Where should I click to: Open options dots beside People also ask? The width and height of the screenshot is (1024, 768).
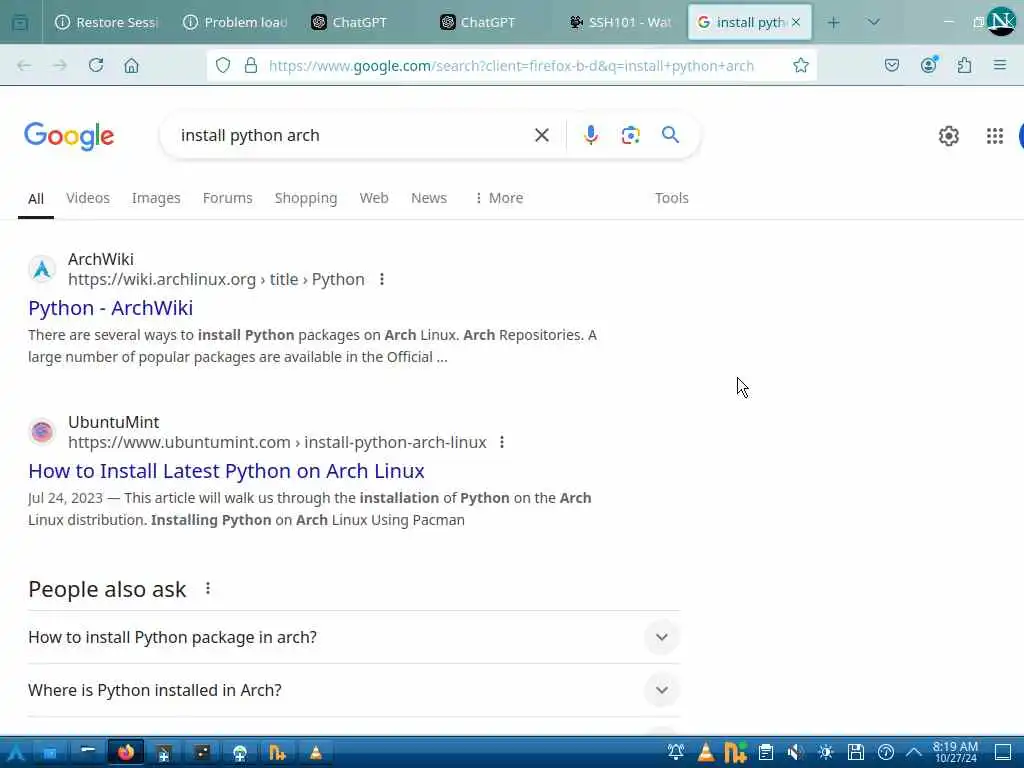point(208,588)
